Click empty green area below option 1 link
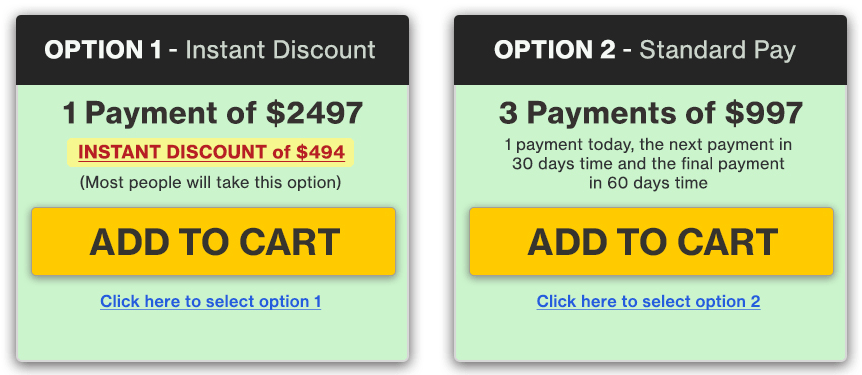The width and height of the screenshot is (862, 375). point(212,337)
